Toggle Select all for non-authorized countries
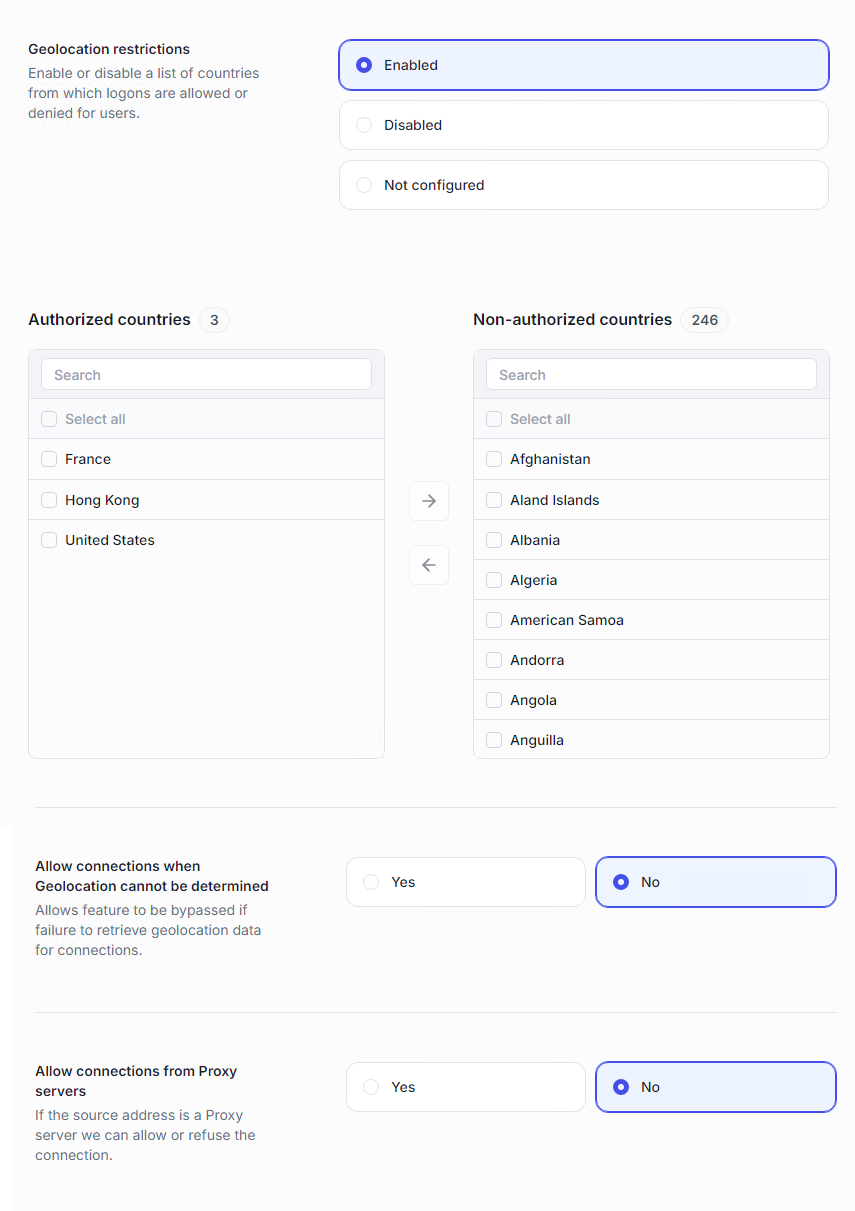 pos(494,419)
